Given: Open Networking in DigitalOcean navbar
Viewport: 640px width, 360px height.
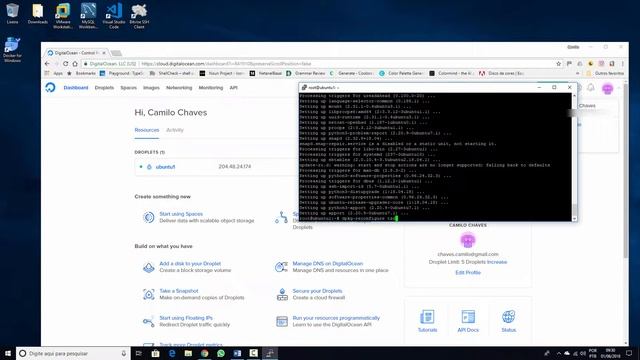Looking at the screenshot, I should tap(179, 88).
